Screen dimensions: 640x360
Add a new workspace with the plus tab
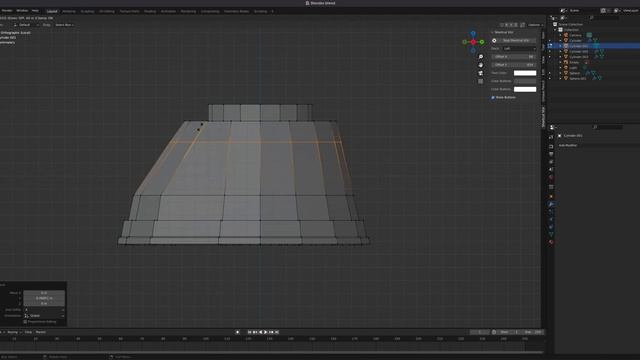[x=273, y=11]
